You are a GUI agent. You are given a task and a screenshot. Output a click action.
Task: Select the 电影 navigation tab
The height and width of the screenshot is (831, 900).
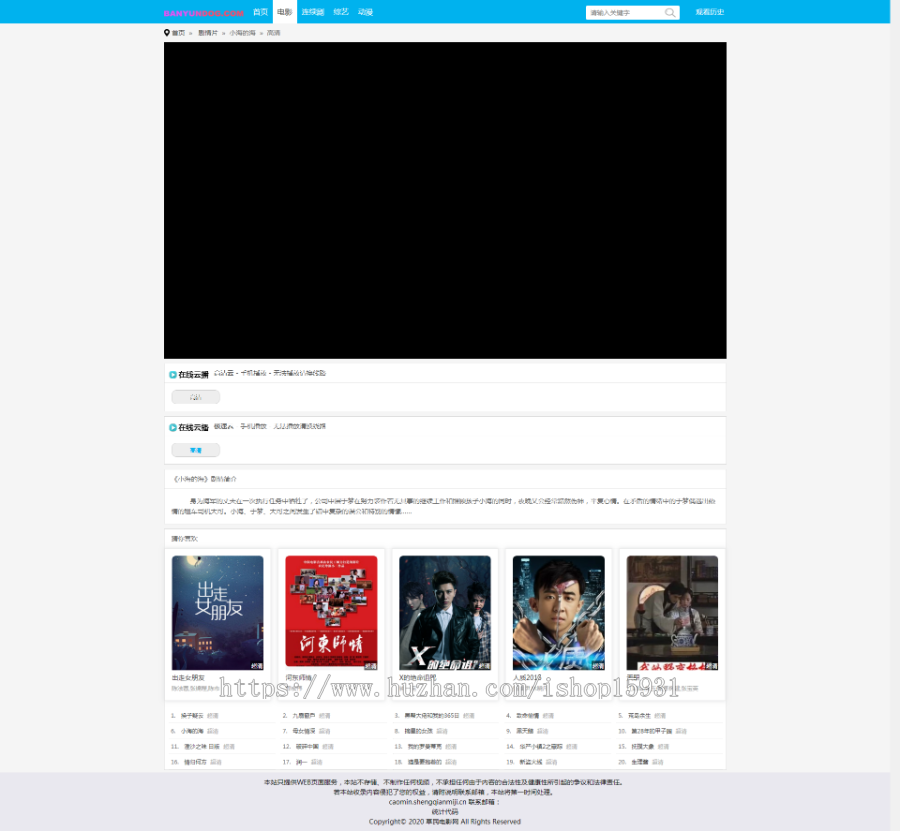(x=284, y=12)
